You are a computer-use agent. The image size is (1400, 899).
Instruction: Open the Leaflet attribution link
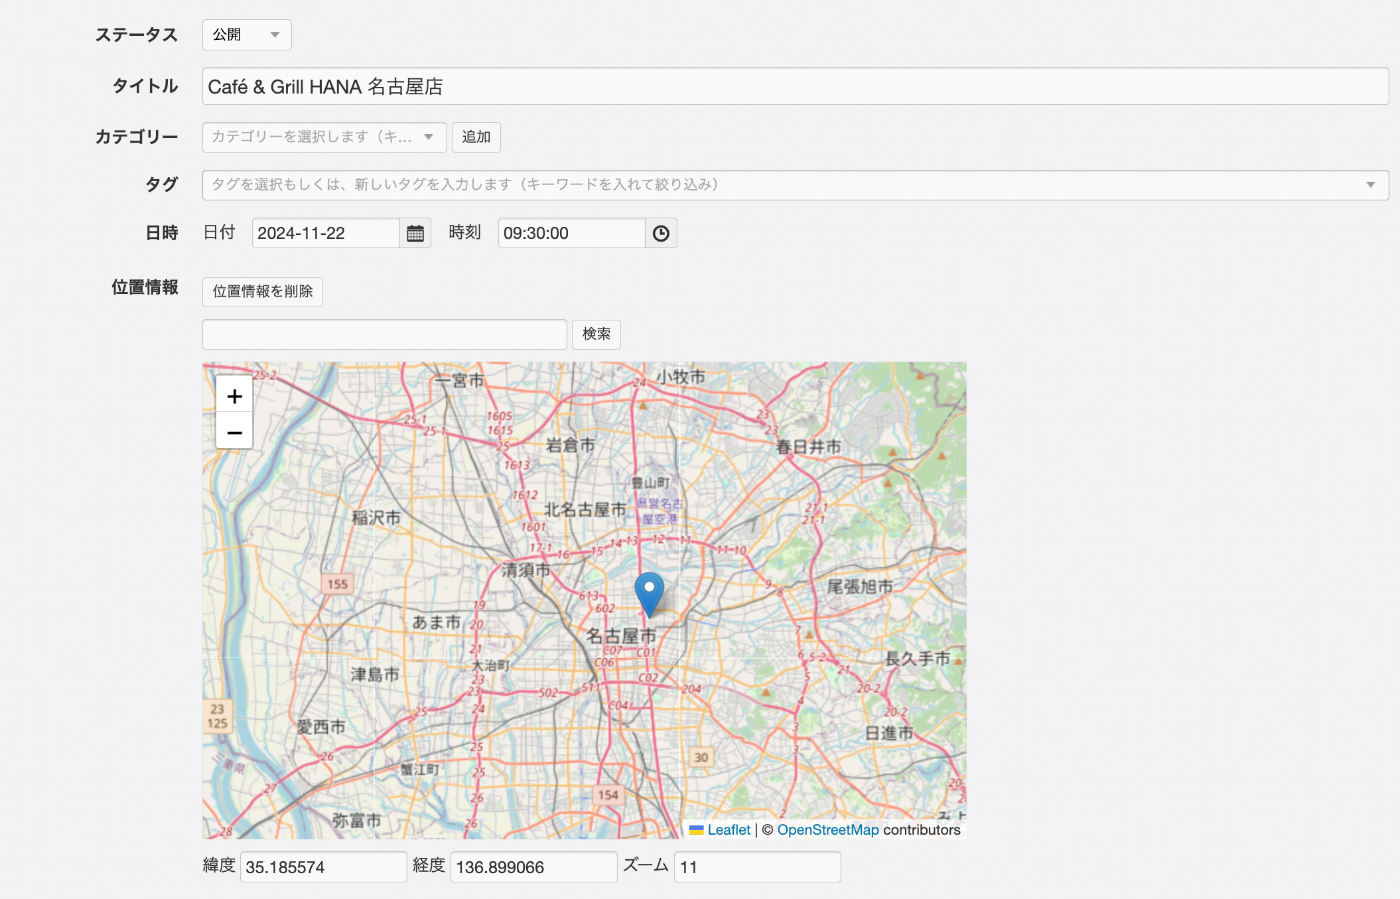point(728,830)
